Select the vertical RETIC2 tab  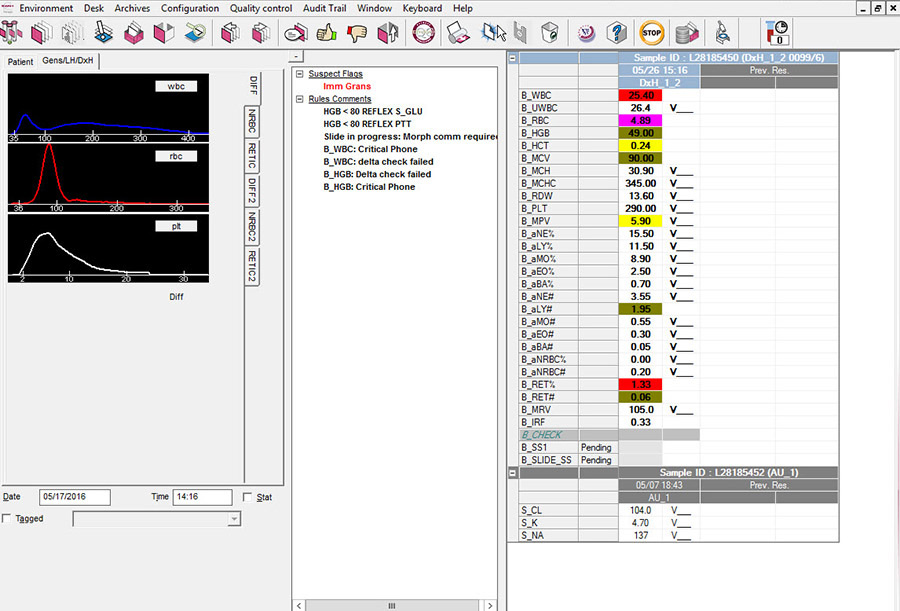coord(252,266)
